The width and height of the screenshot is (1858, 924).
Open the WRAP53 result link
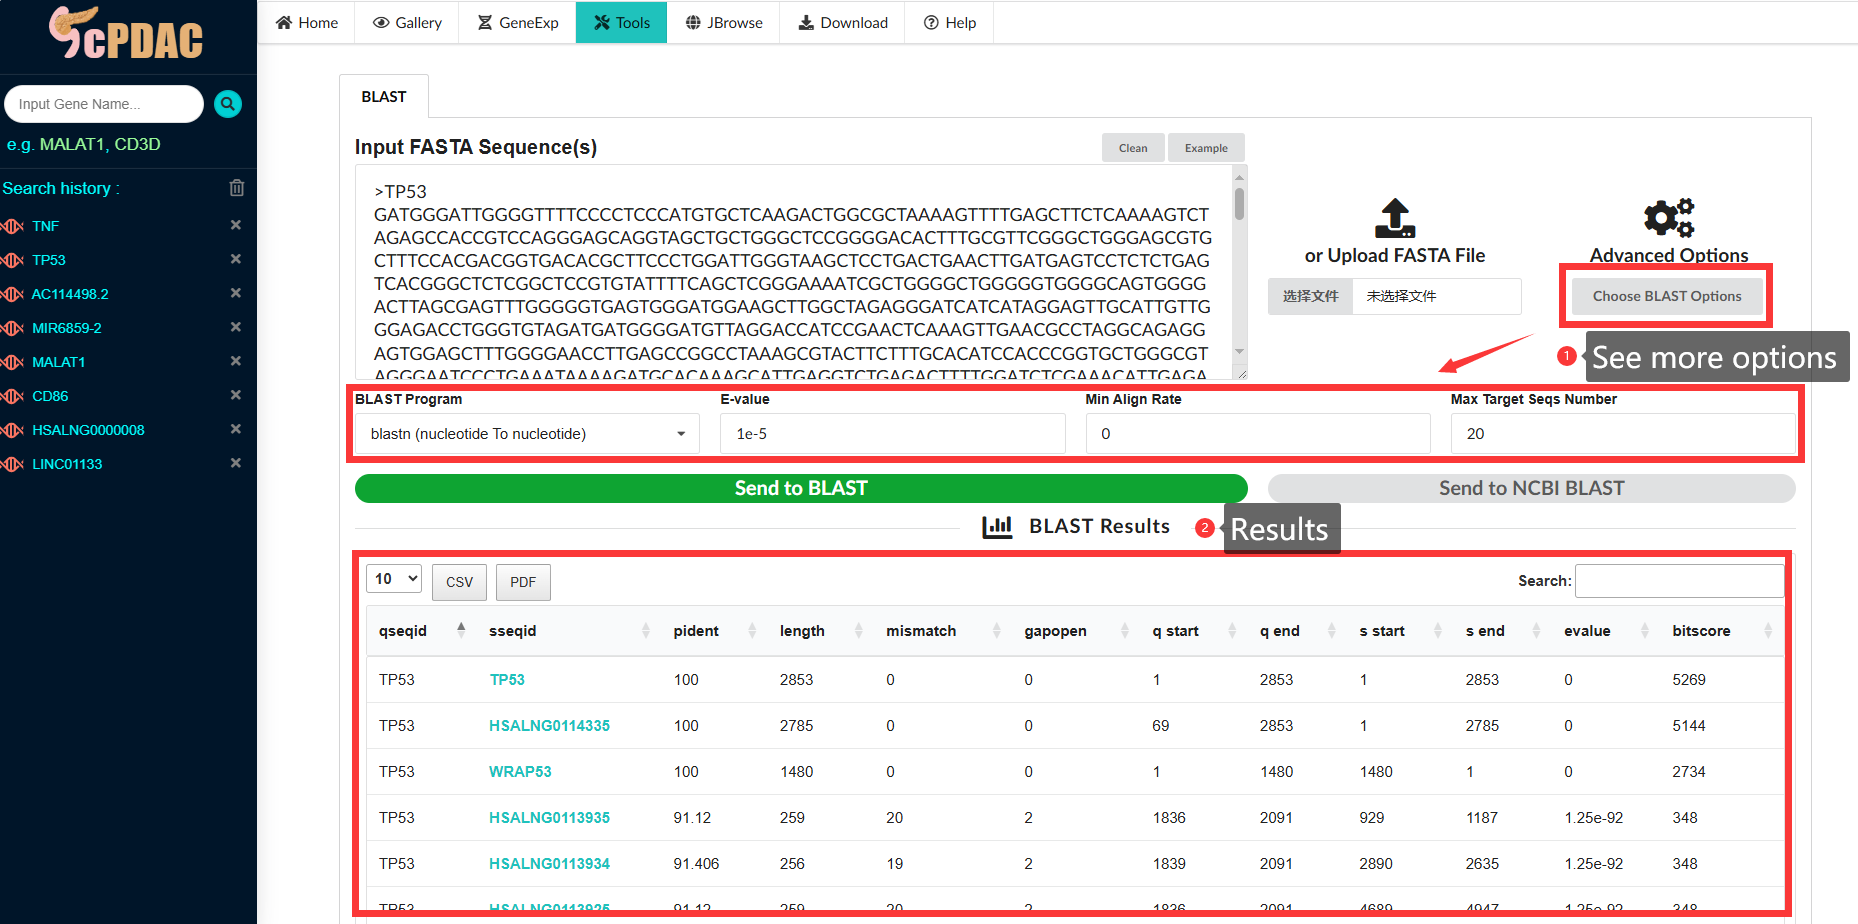point(520,772)
